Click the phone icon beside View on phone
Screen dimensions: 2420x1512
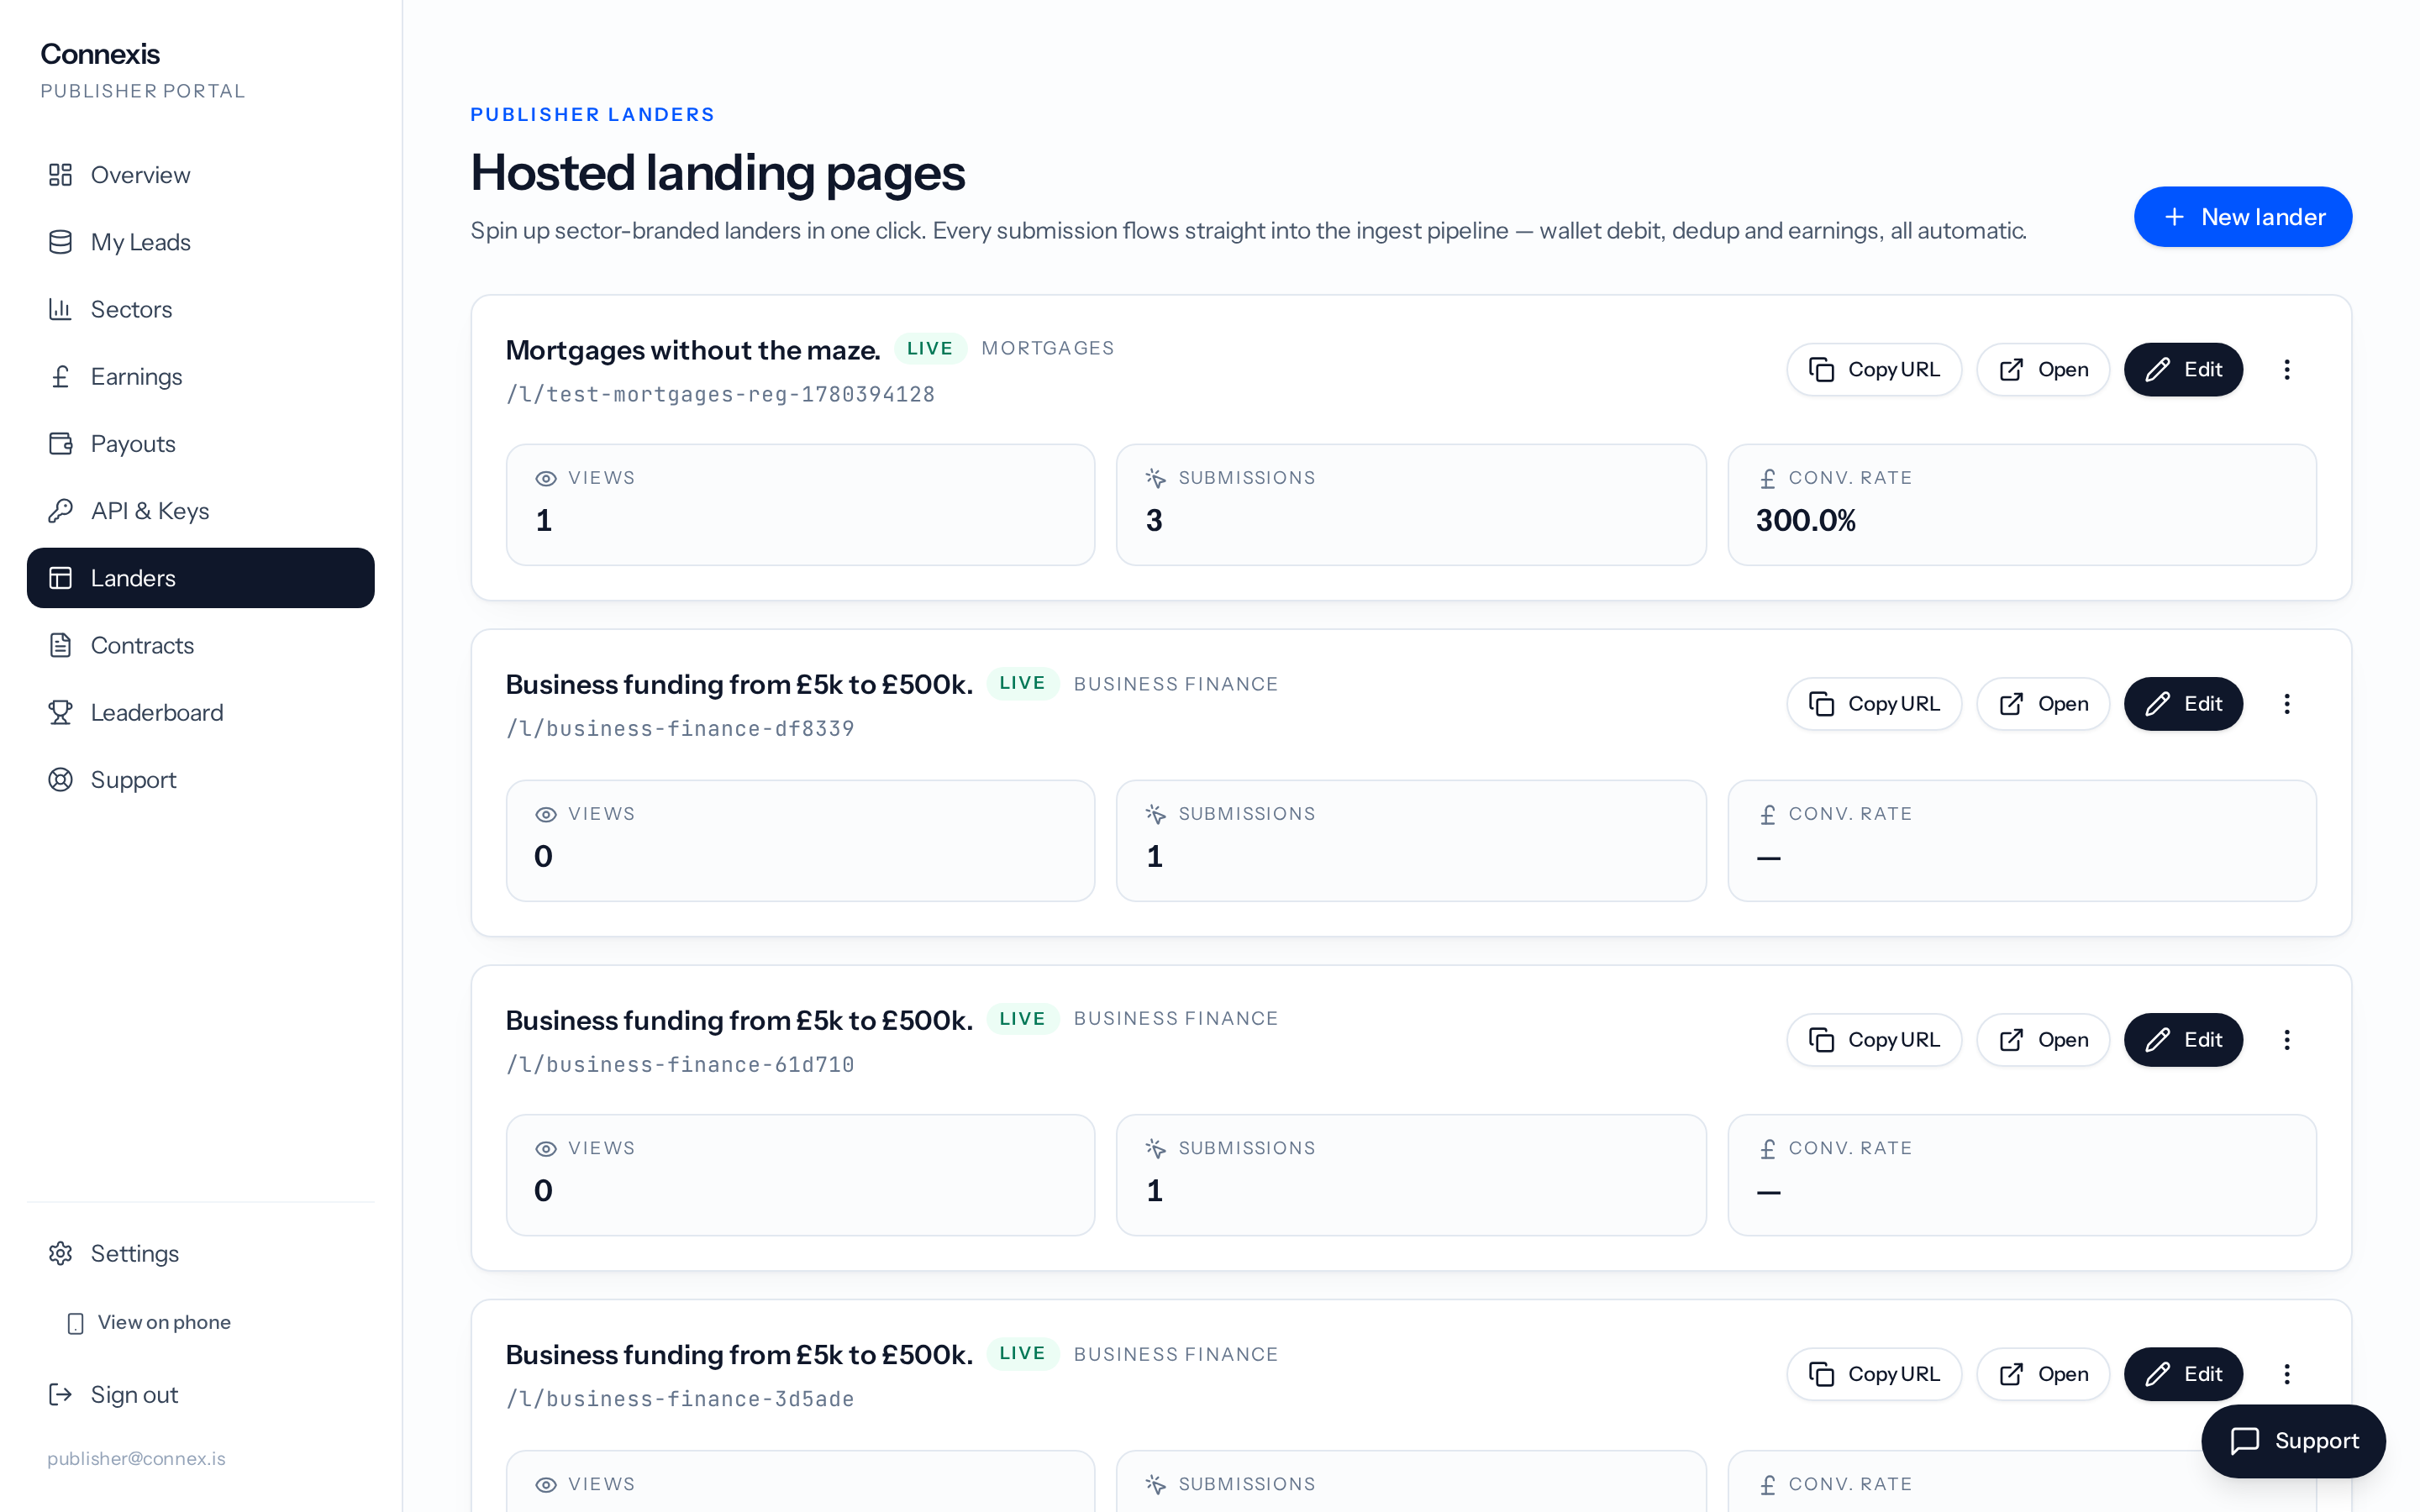[75, 1323]
